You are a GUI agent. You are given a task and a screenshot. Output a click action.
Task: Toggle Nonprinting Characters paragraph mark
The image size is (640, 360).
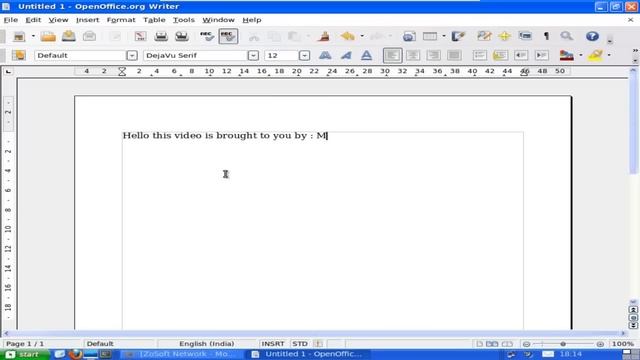point(546,36)
